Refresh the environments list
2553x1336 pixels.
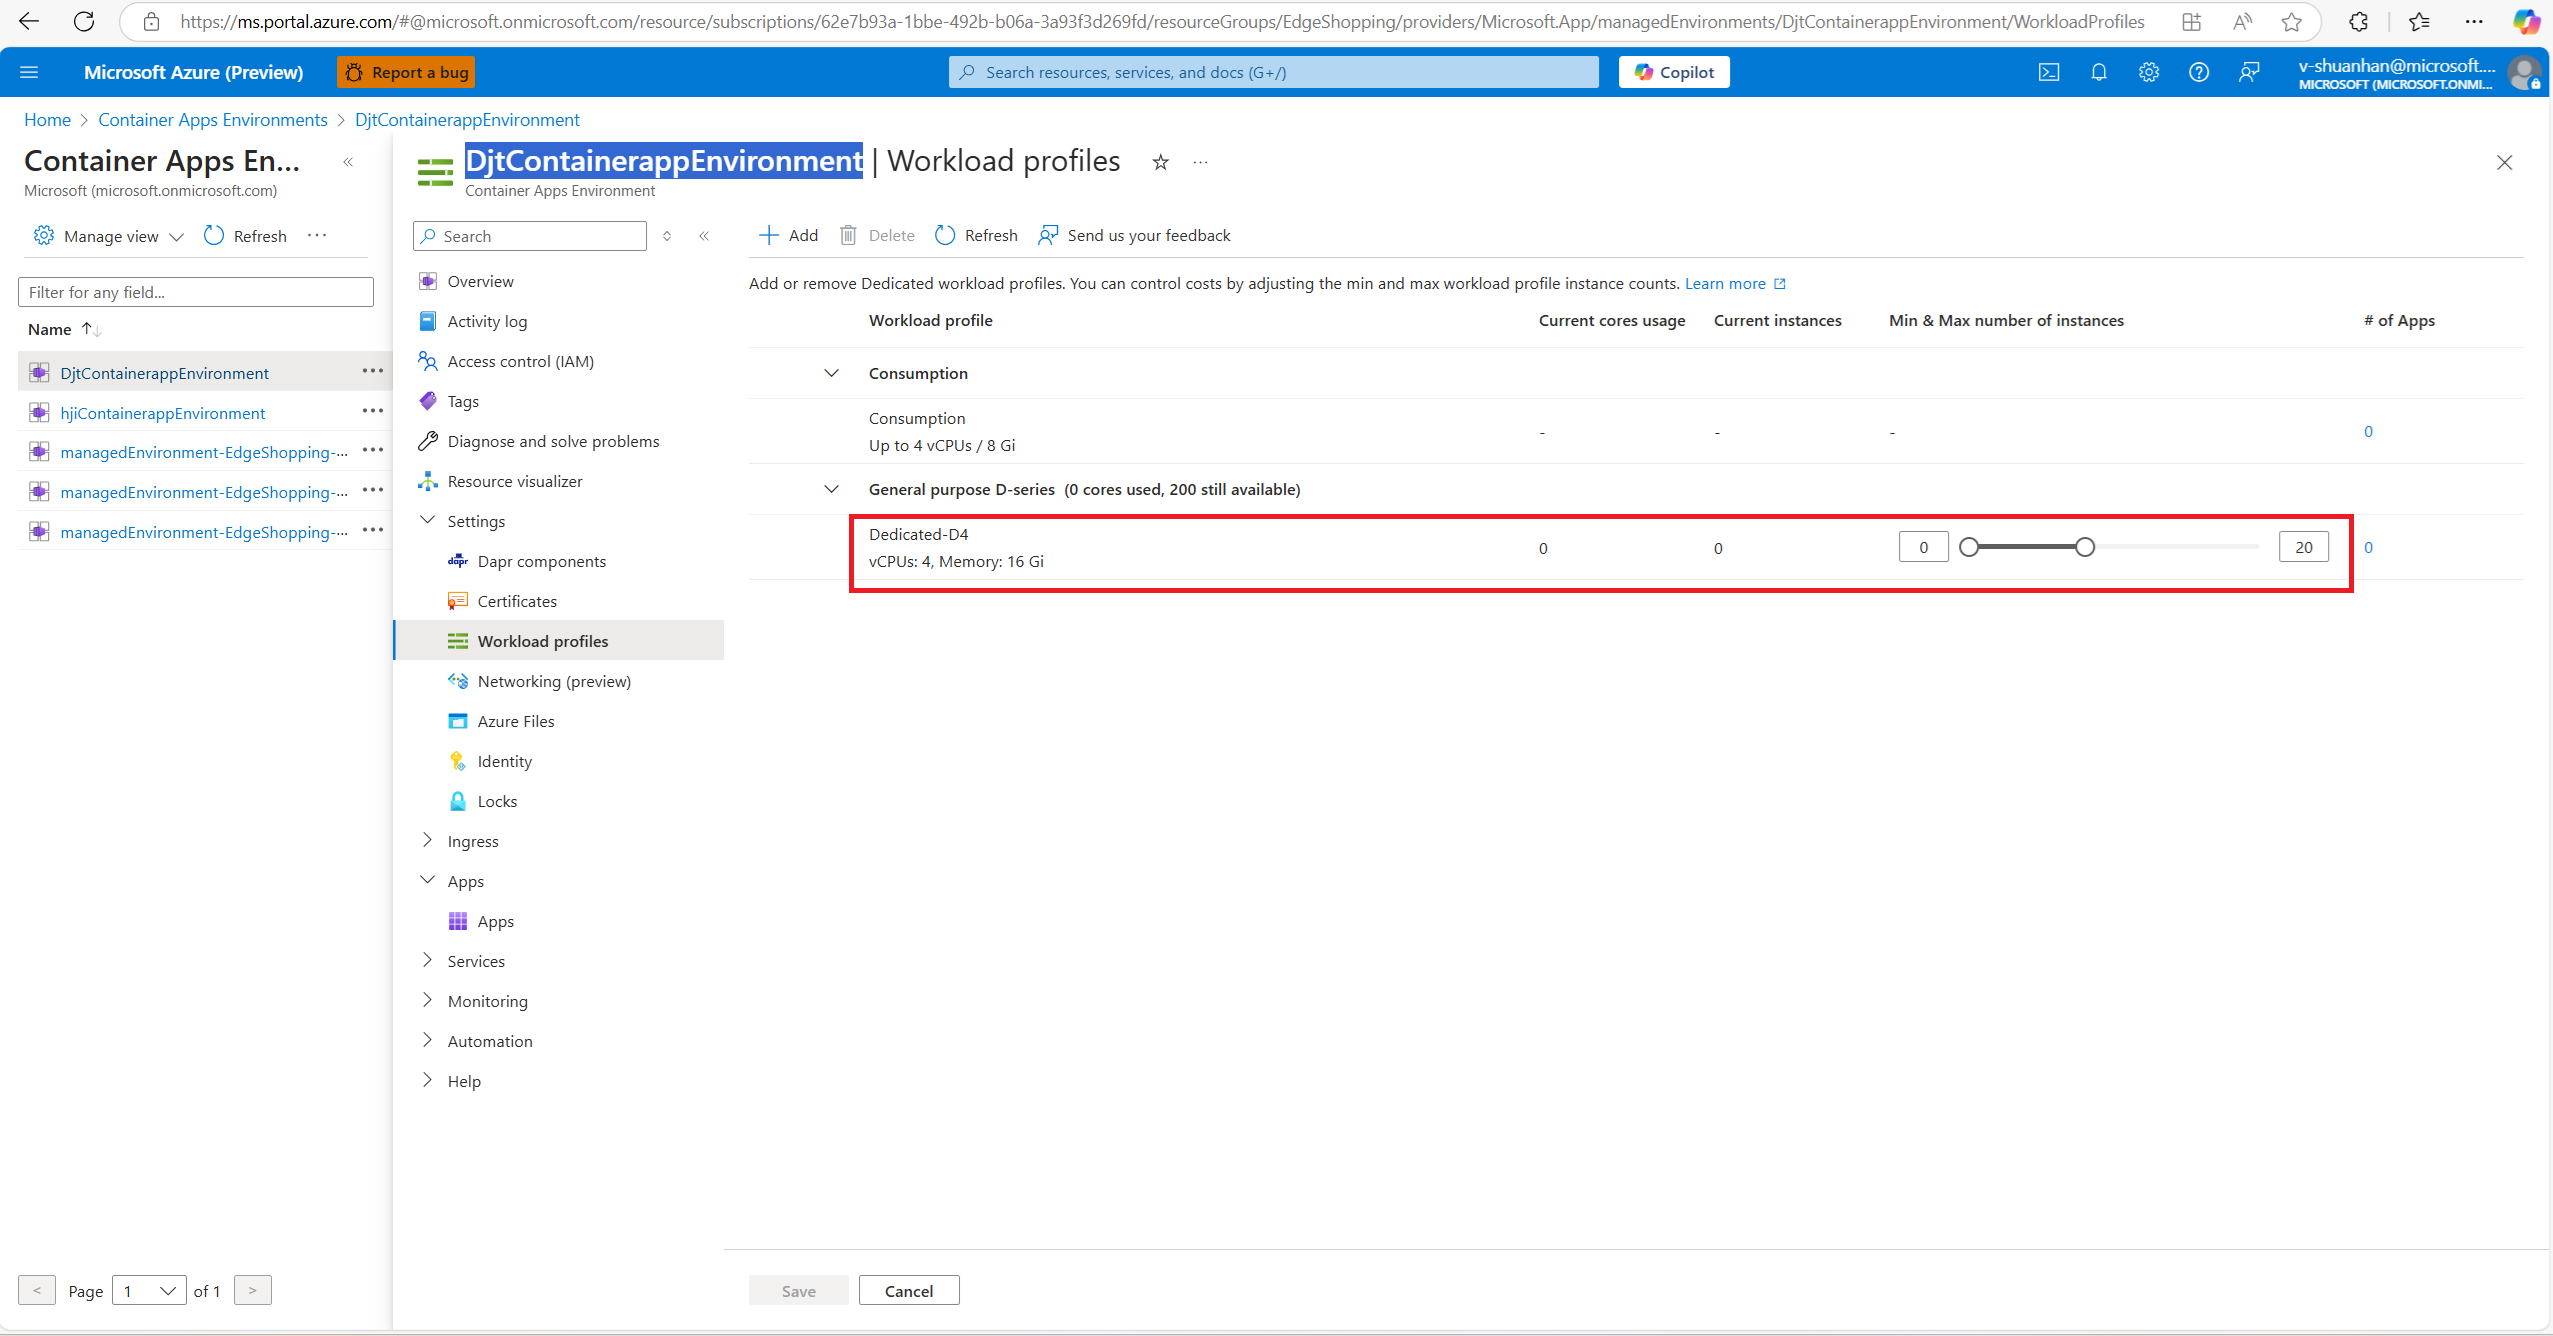pyautogui.click(x=245, y=236)
